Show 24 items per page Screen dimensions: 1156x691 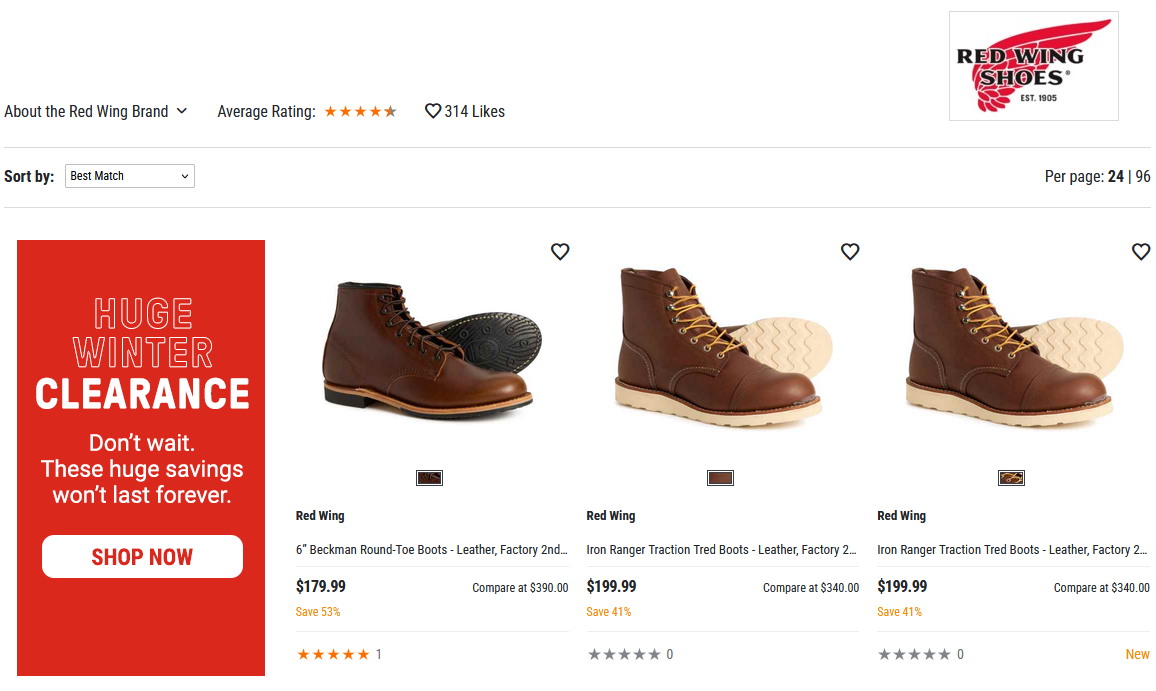pos(1115,176)
